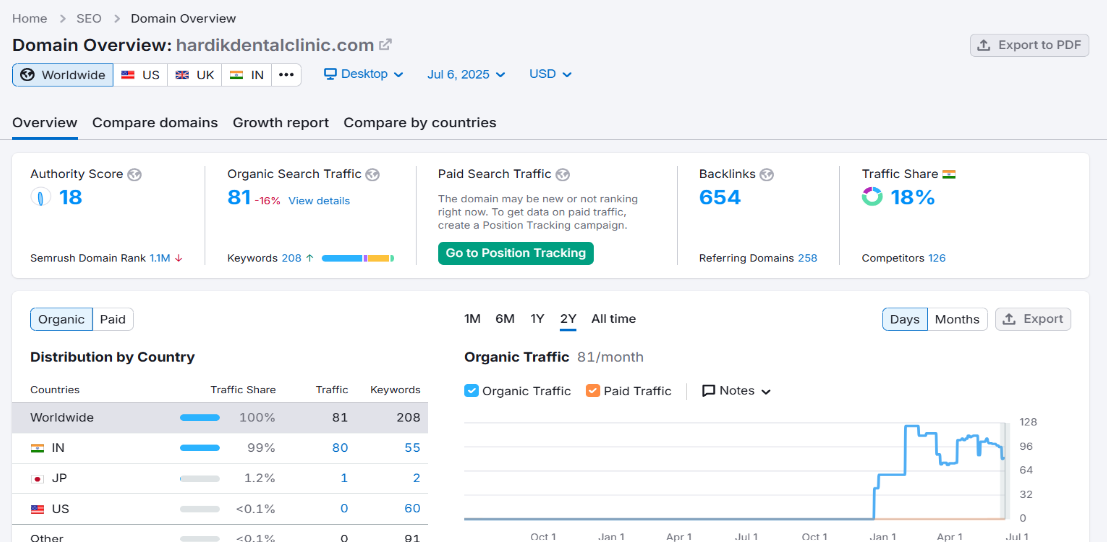Select the Worldwide row in country table
1107x542 pixels.
(220, 418)
